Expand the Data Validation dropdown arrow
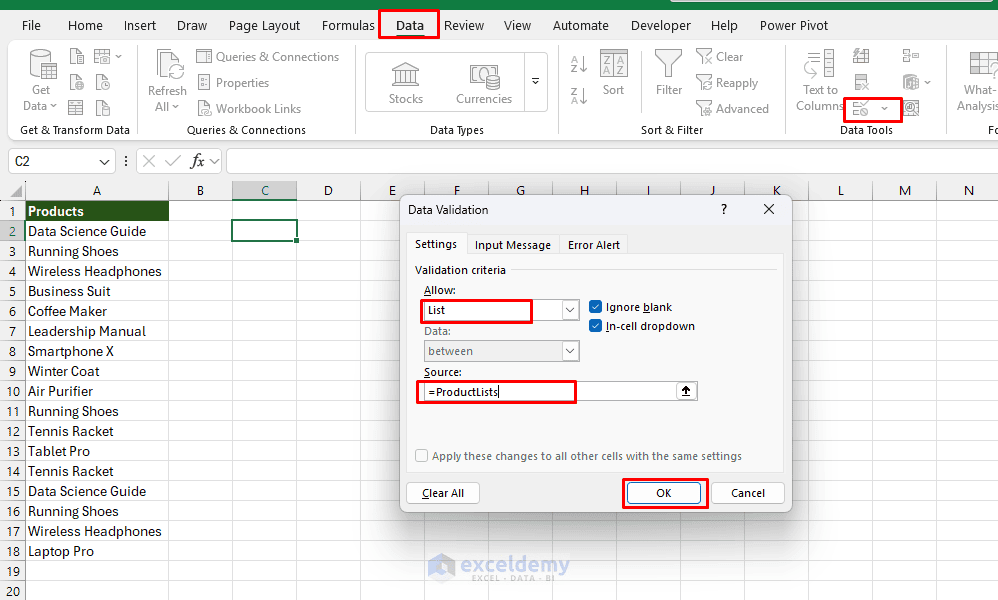The image size is (998, 600). tap(885, 109)
